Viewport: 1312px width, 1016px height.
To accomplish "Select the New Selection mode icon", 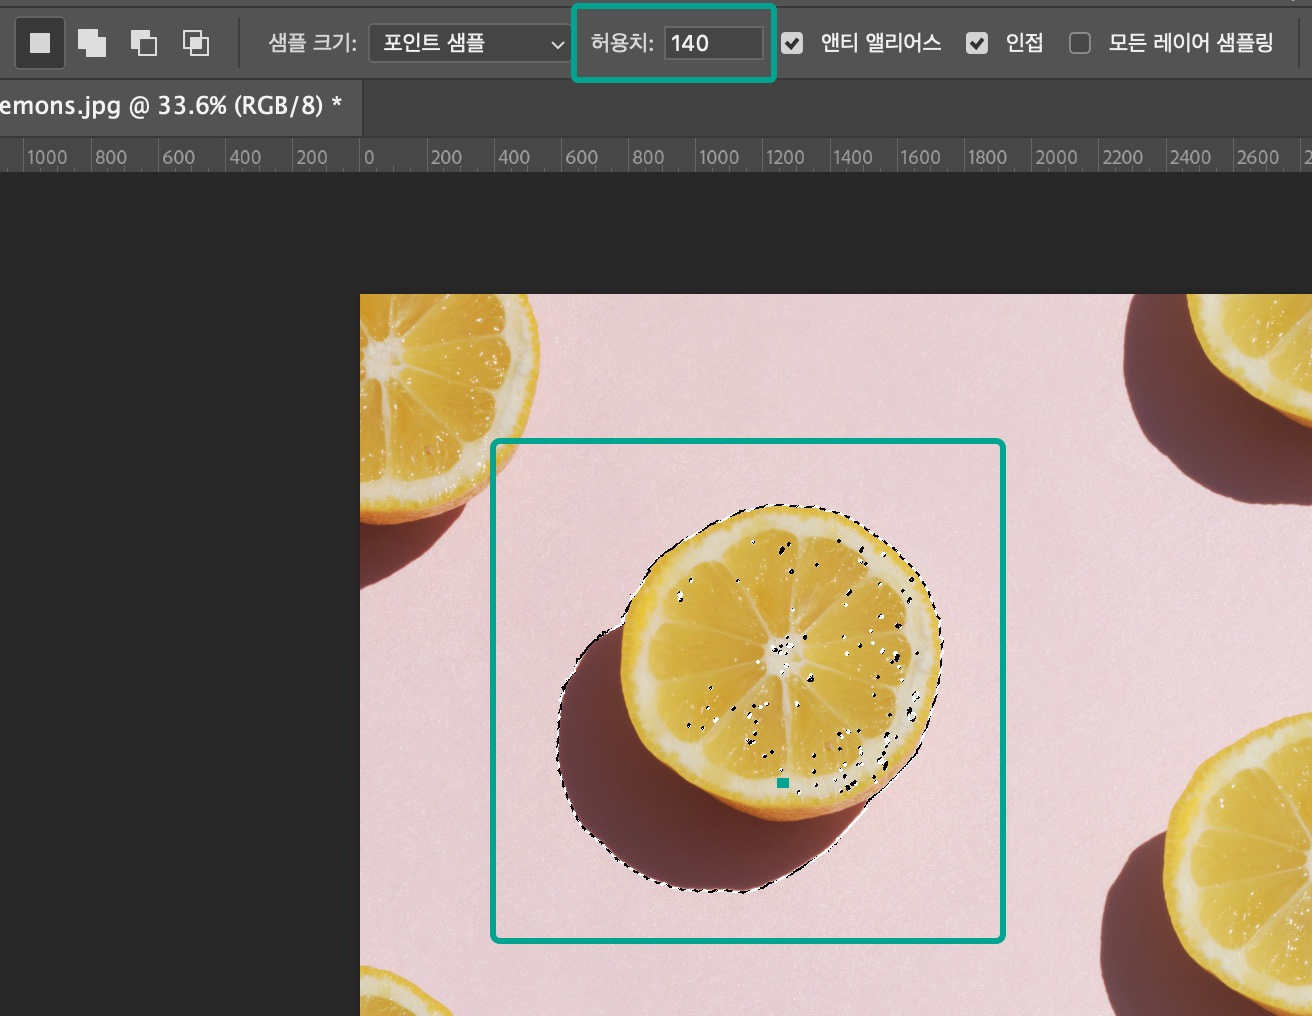I will (40, 43).
